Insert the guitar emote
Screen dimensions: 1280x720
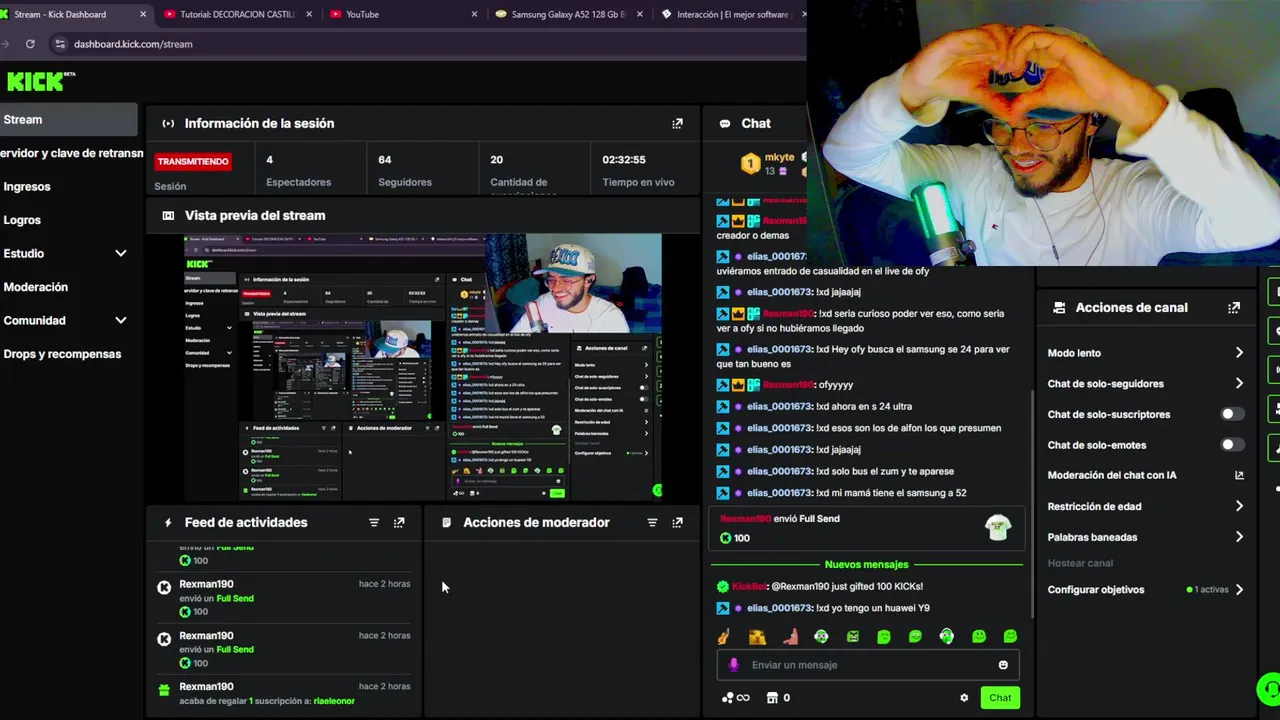point(724,636)
